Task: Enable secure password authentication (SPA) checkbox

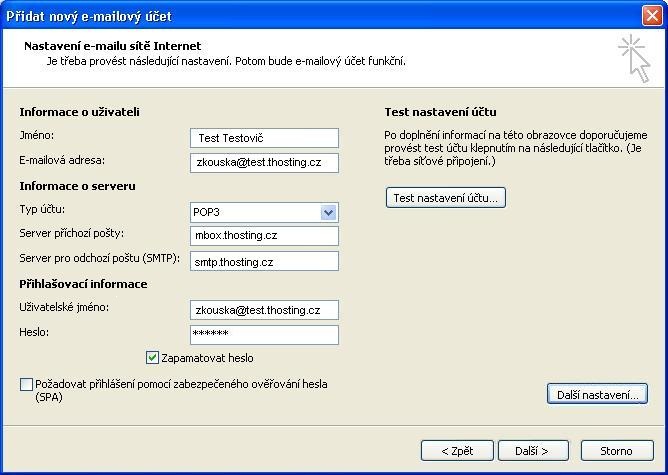Action: 26,384
